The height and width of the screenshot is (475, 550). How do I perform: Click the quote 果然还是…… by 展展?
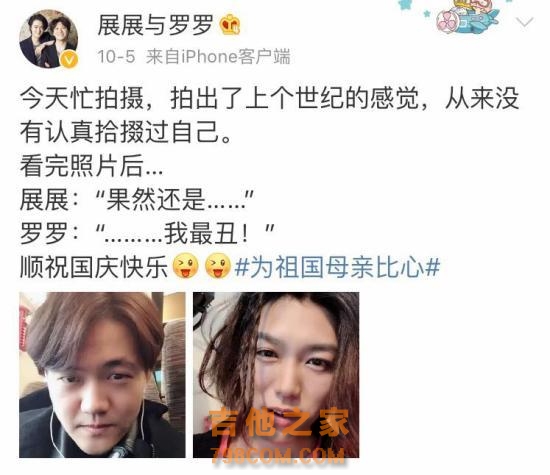[x=175, y=200]
